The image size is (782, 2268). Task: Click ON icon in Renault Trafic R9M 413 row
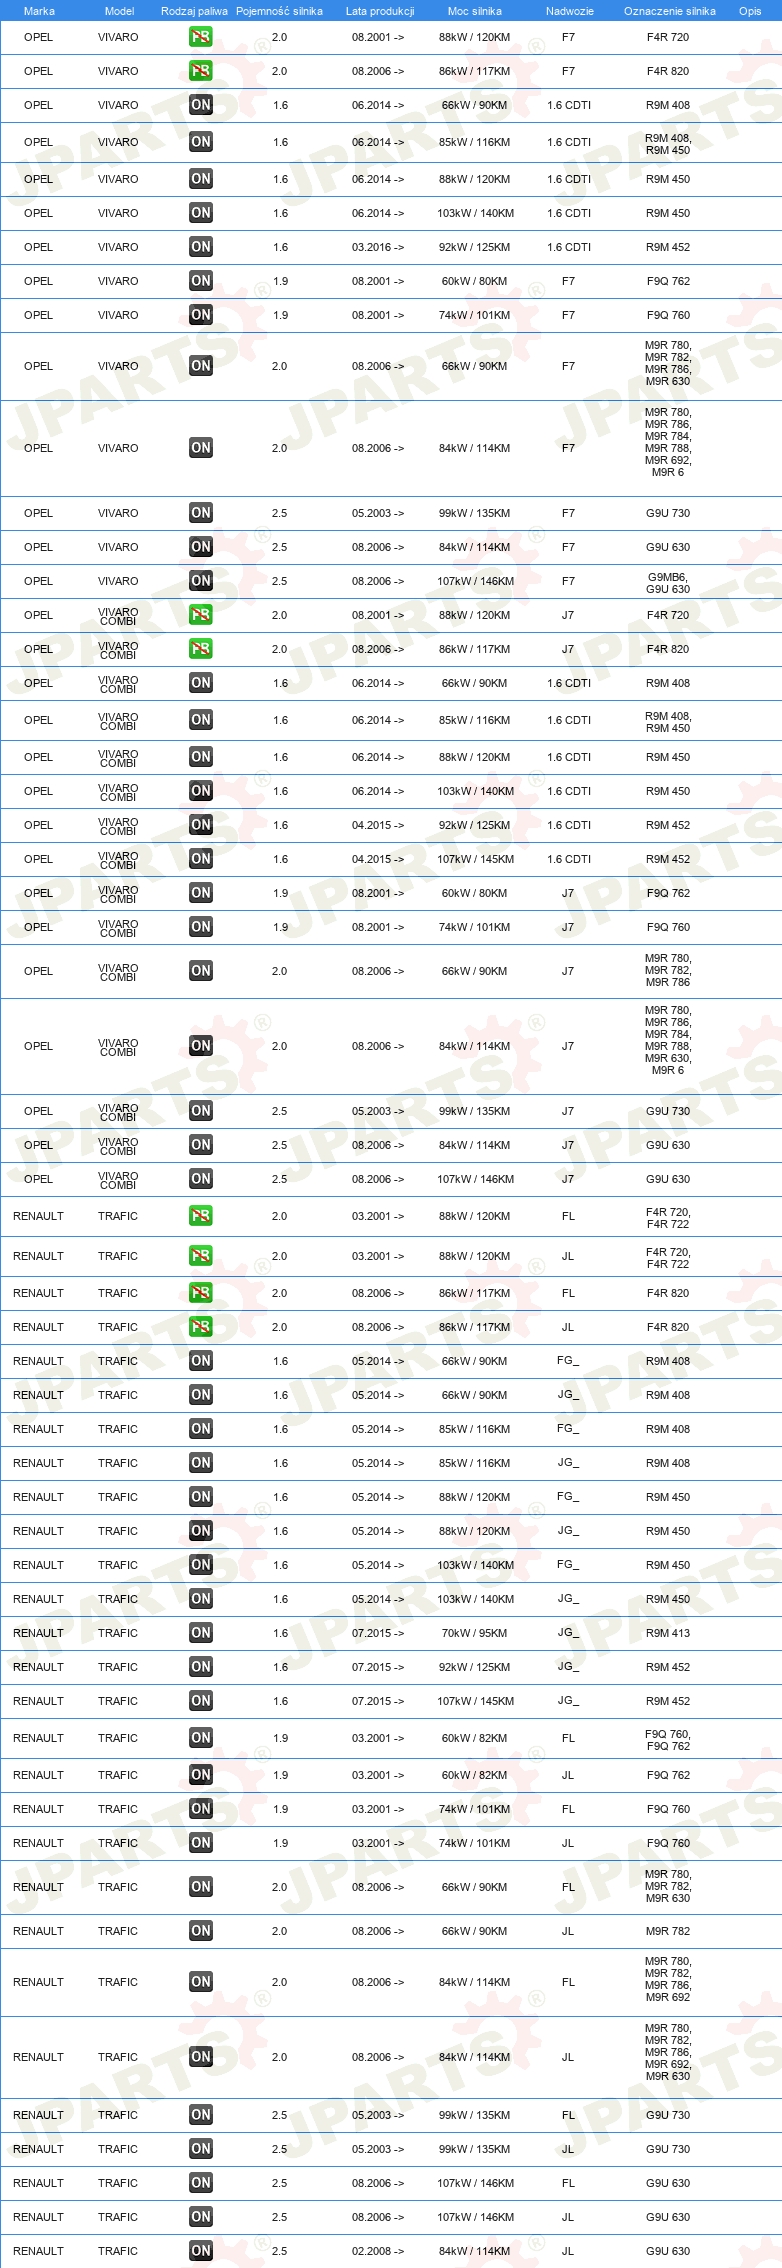tap(201, 1633)
